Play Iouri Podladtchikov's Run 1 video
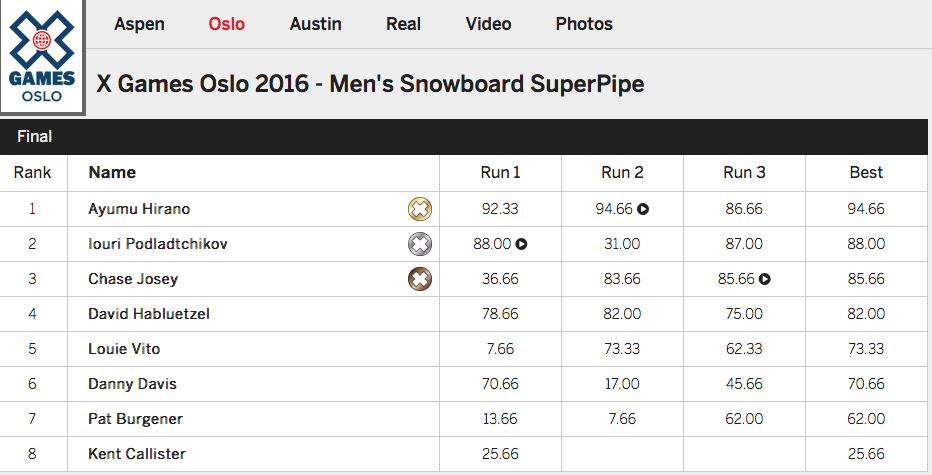Viewport: 932px width, 475px height. pyautogui.click(x=522, y=244)
